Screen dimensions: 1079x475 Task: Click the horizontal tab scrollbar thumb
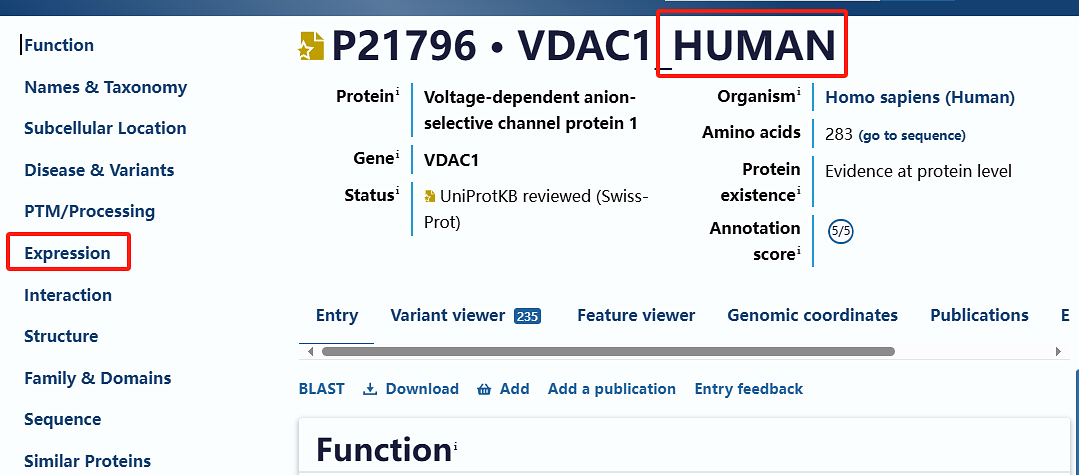pos(608,351)
